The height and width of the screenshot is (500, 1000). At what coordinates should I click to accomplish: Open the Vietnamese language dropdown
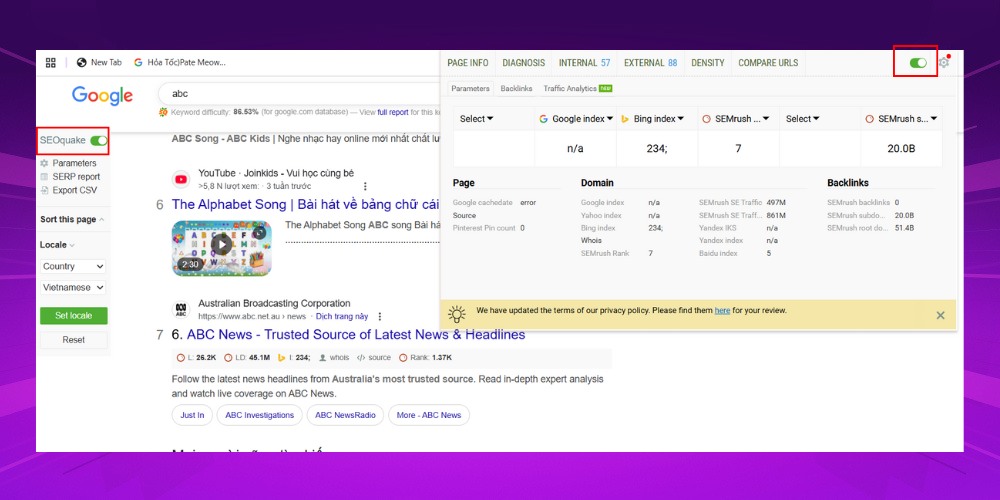click(x=73, y=288)
